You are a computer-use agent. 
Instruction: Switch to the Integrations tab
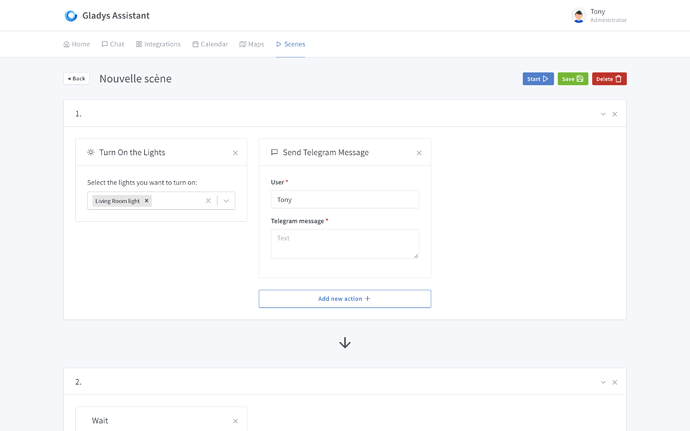pyautogui.click(x=158, y=44)
